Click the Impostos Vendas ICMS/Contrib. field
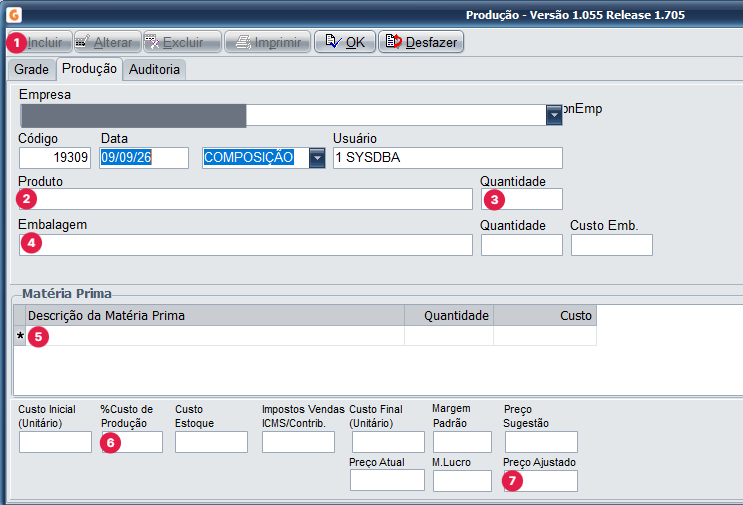Viewport: 743px width, 505px height. [299, 442]
